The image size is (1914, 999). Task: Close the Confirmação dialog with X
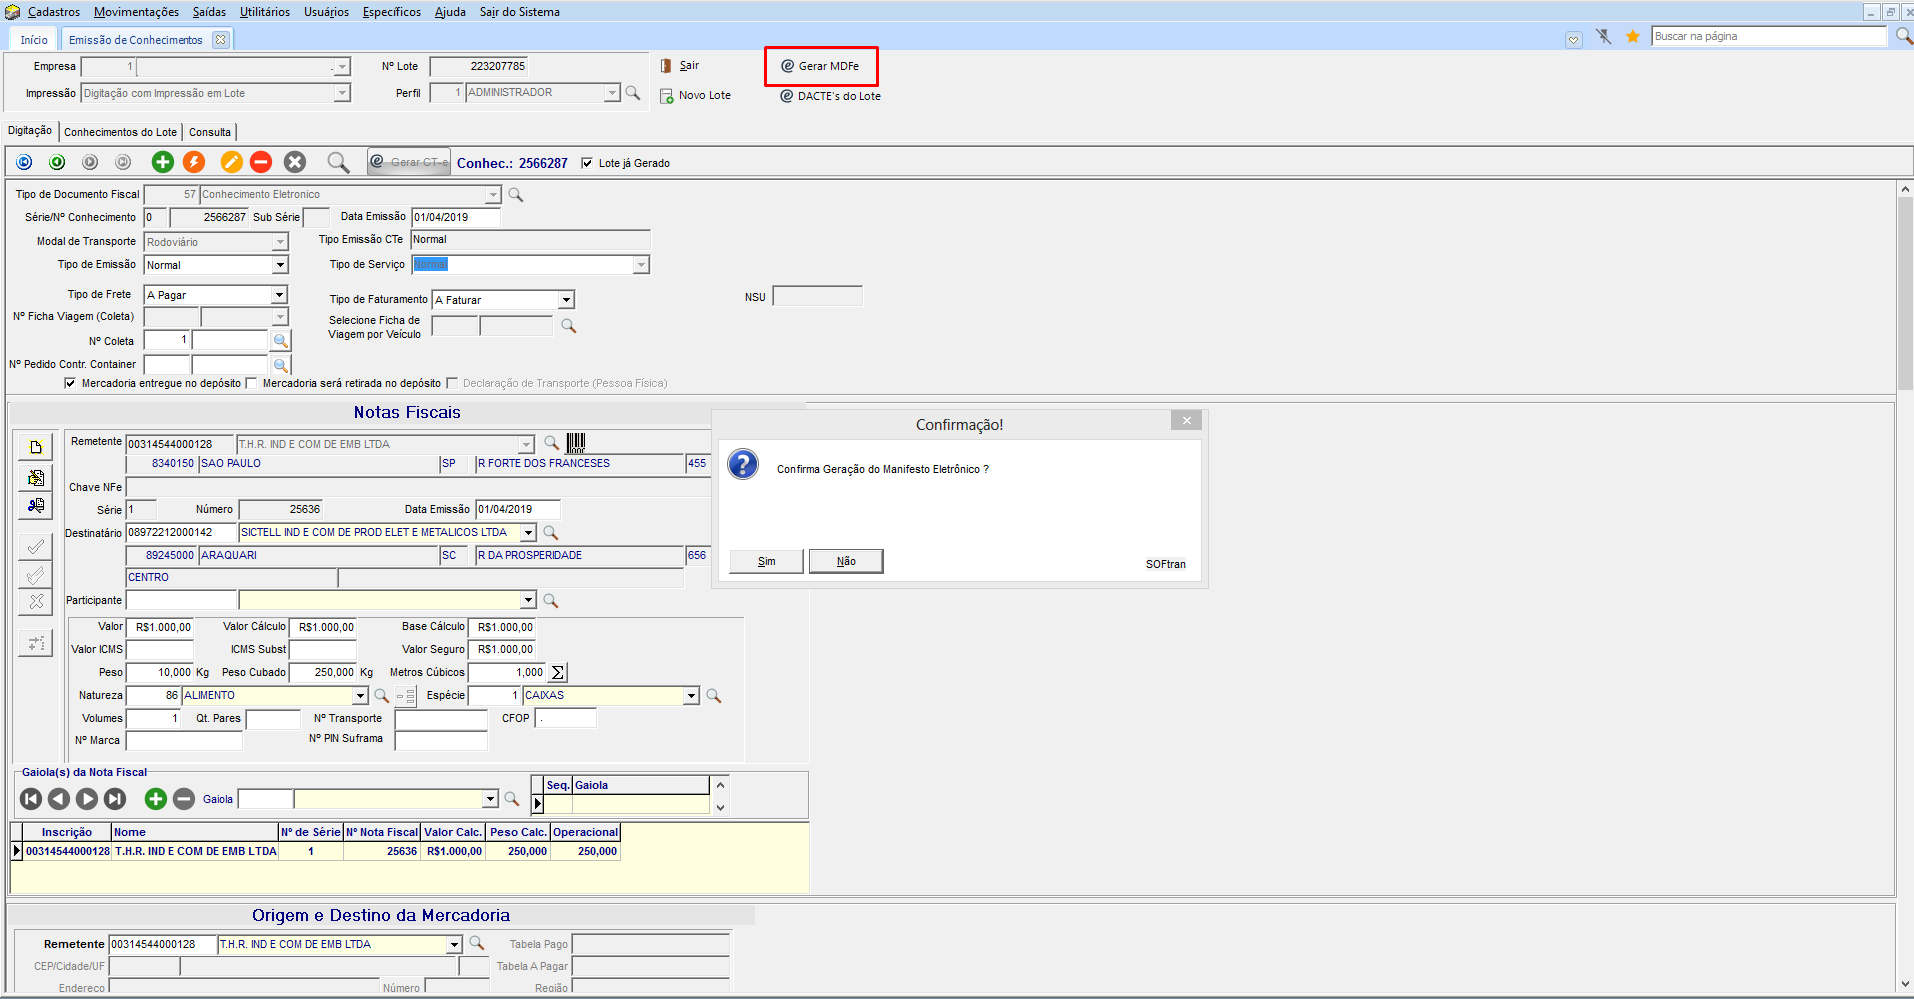(1187, 421)
